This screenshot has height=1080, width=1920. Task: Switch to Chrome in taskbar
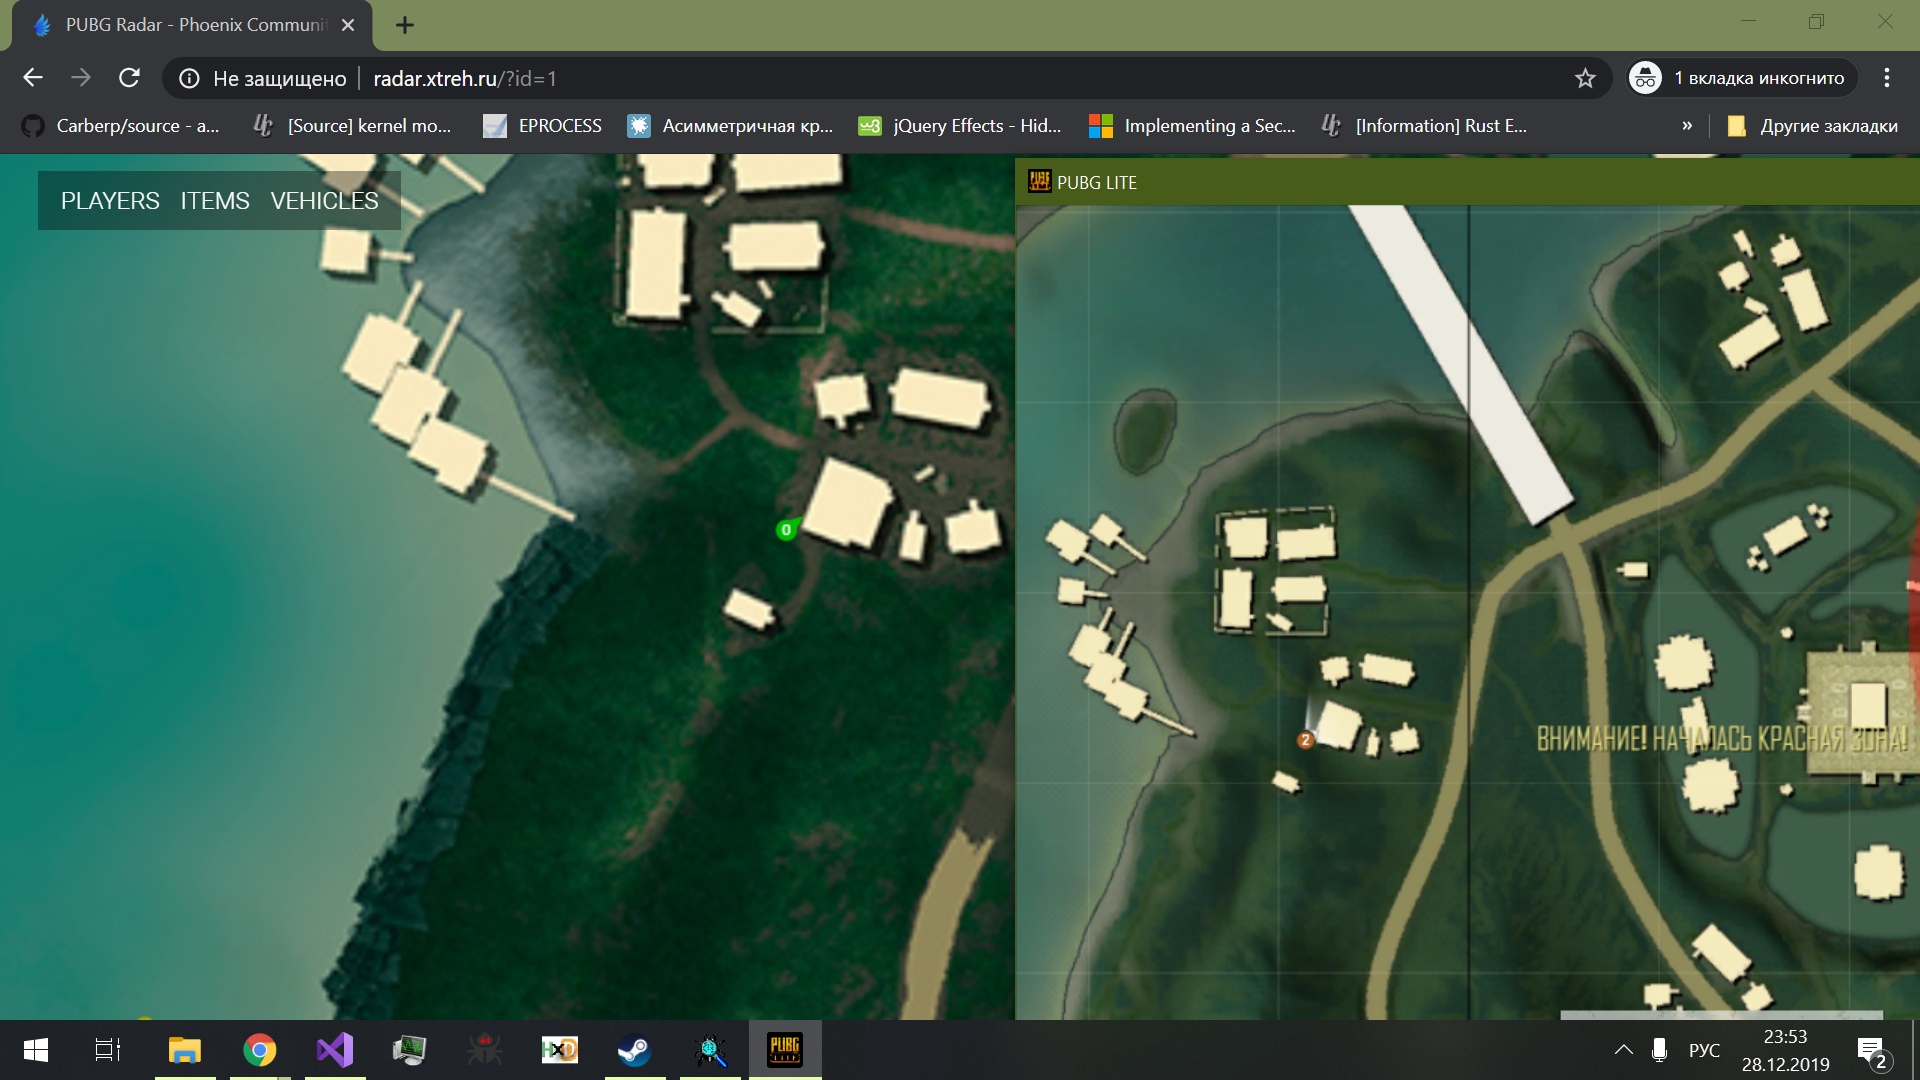point(260,1050)
